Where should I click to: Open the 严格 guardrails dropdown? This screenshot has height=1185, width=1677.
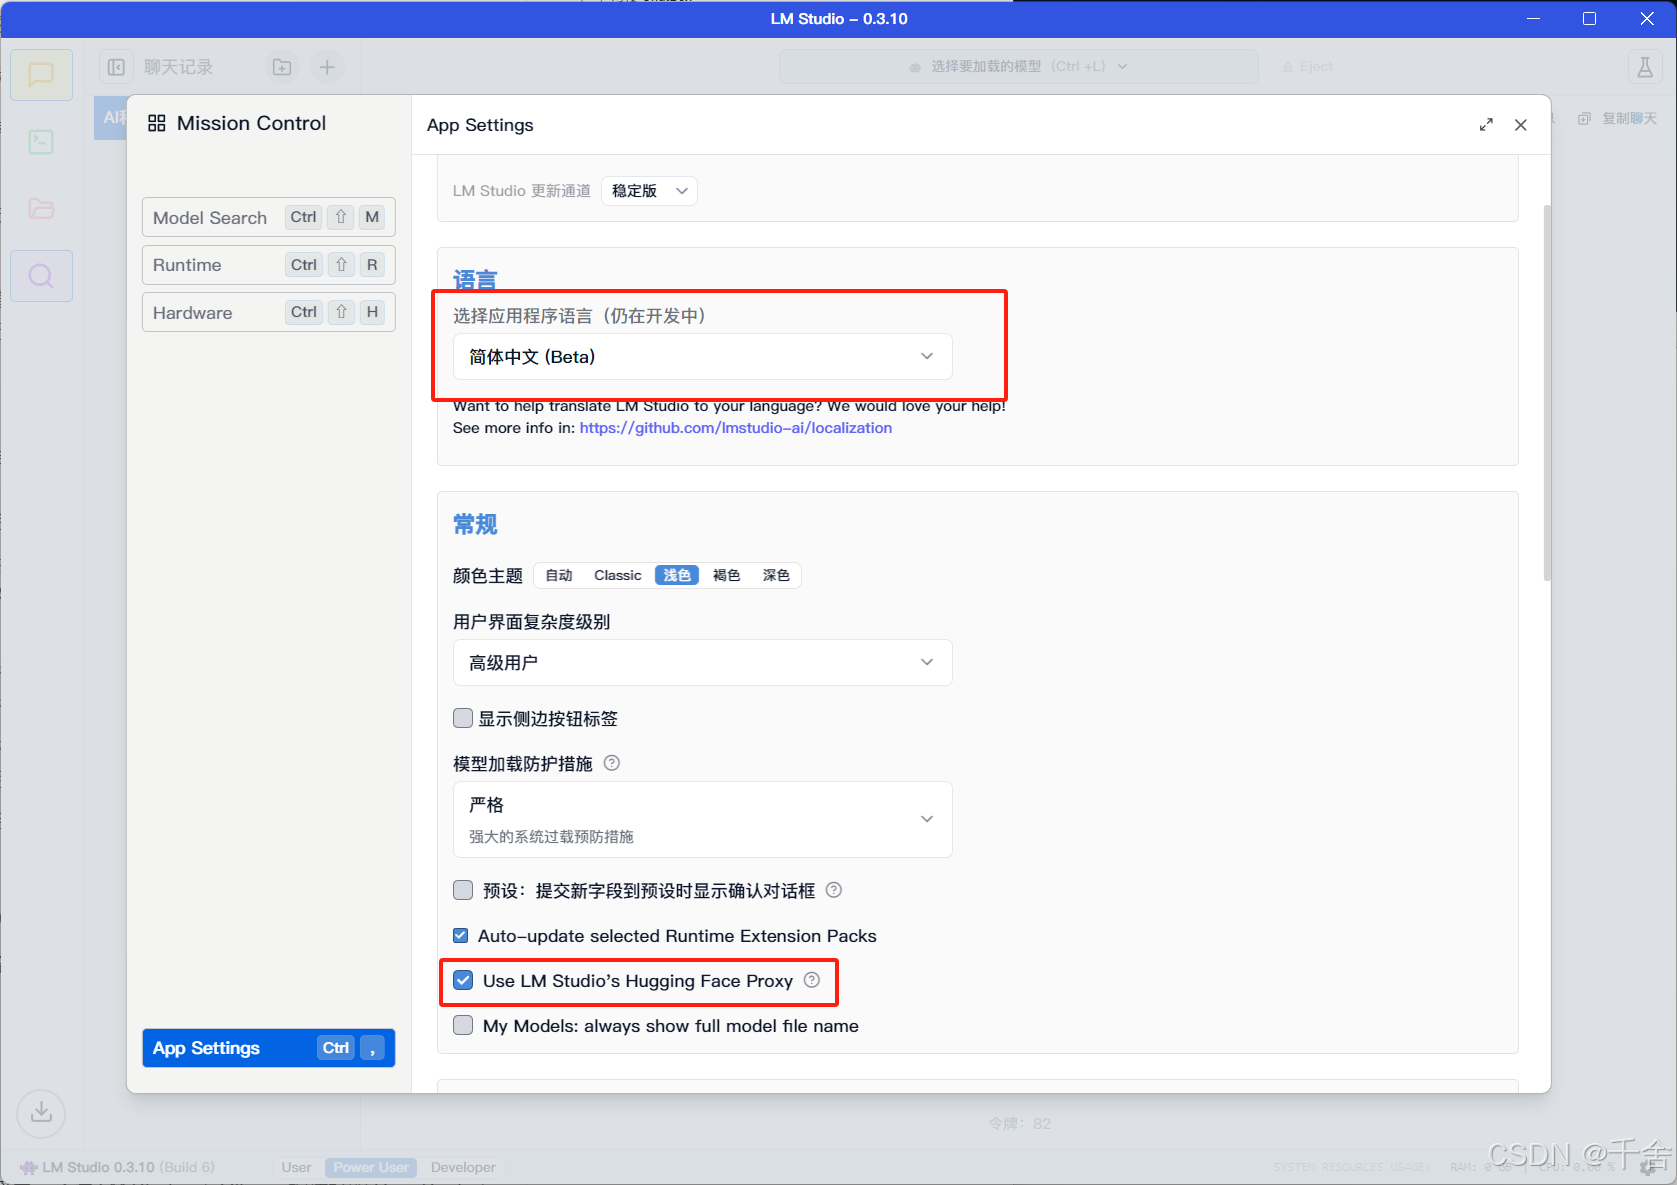click(703, 819)
